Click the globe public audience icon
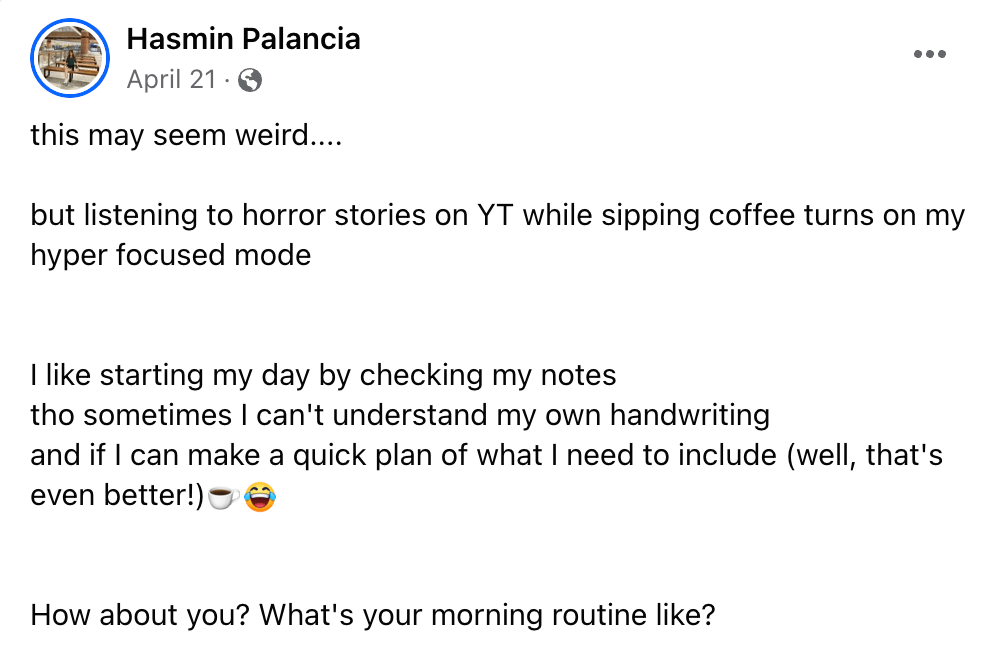990x650 pixels. tap(250, 80)
